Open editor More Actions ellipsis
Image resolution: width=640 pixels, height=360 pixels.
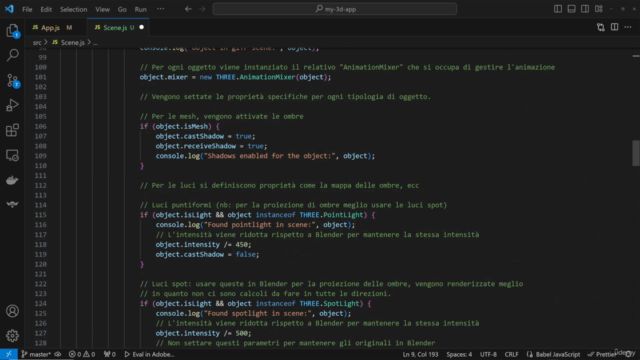(x=628, y=27)
